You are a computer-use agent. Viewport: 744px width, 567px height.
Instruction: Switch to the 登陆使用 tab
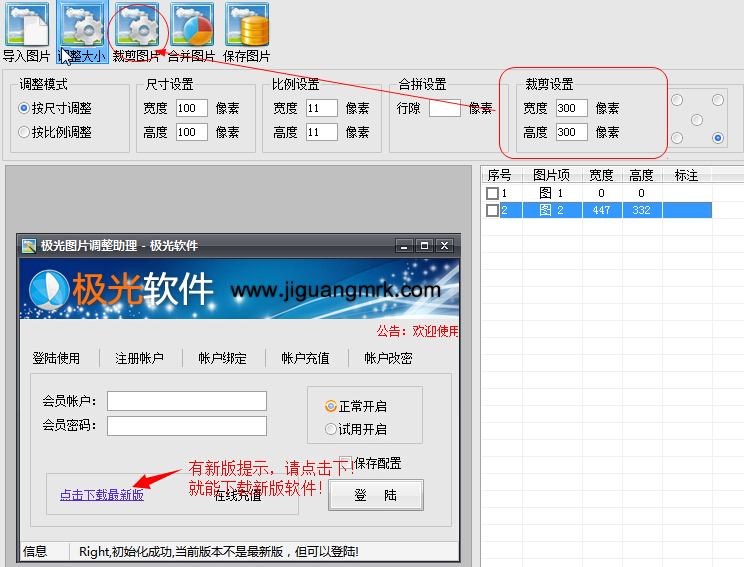click(x=56, y=358)
